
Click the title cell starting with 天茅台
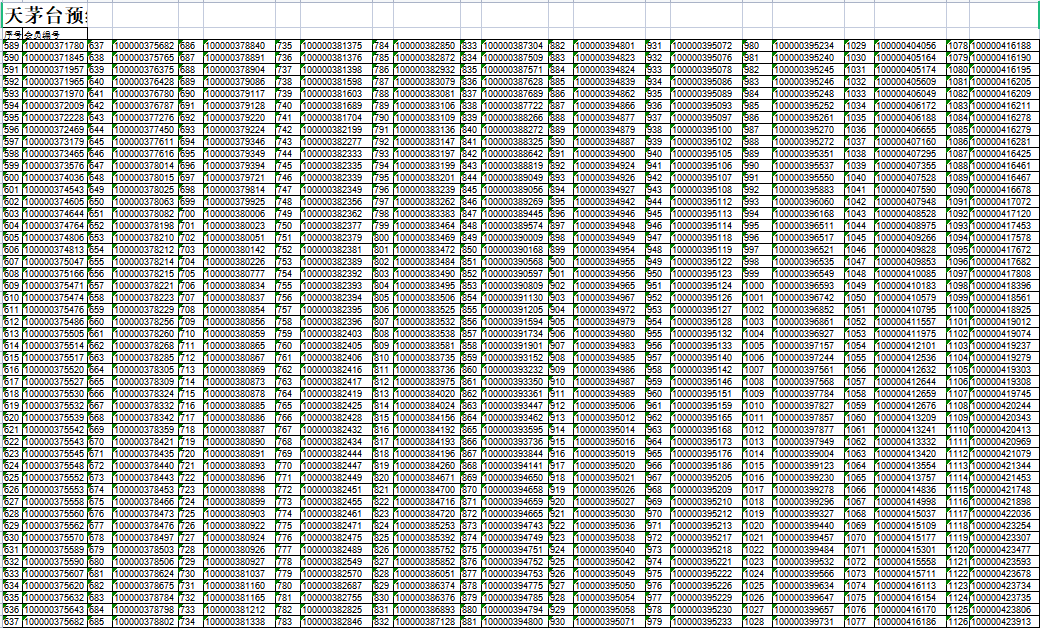[44, 14]
